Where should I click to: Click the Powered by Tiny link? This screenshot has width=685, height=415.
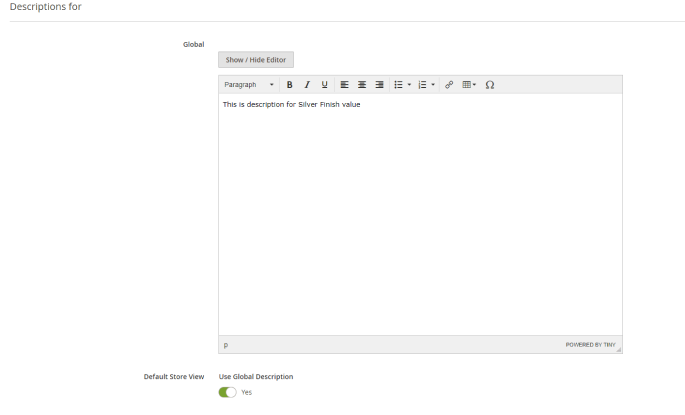pyautogui.click(x=590, y=345)
